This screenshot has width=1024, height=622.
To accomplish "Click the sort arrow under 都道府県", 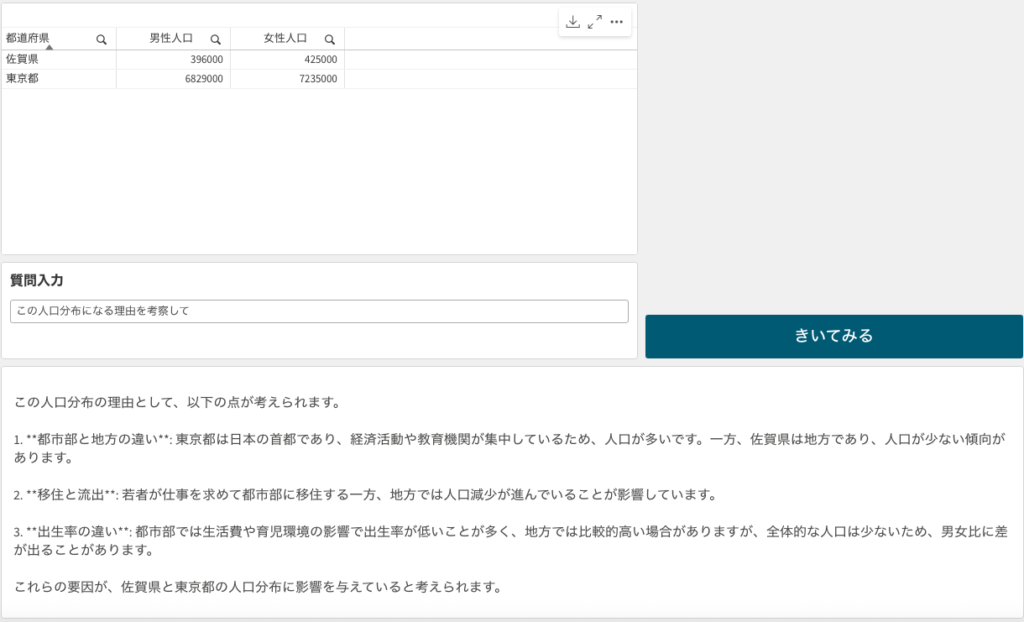I will 46,47.
